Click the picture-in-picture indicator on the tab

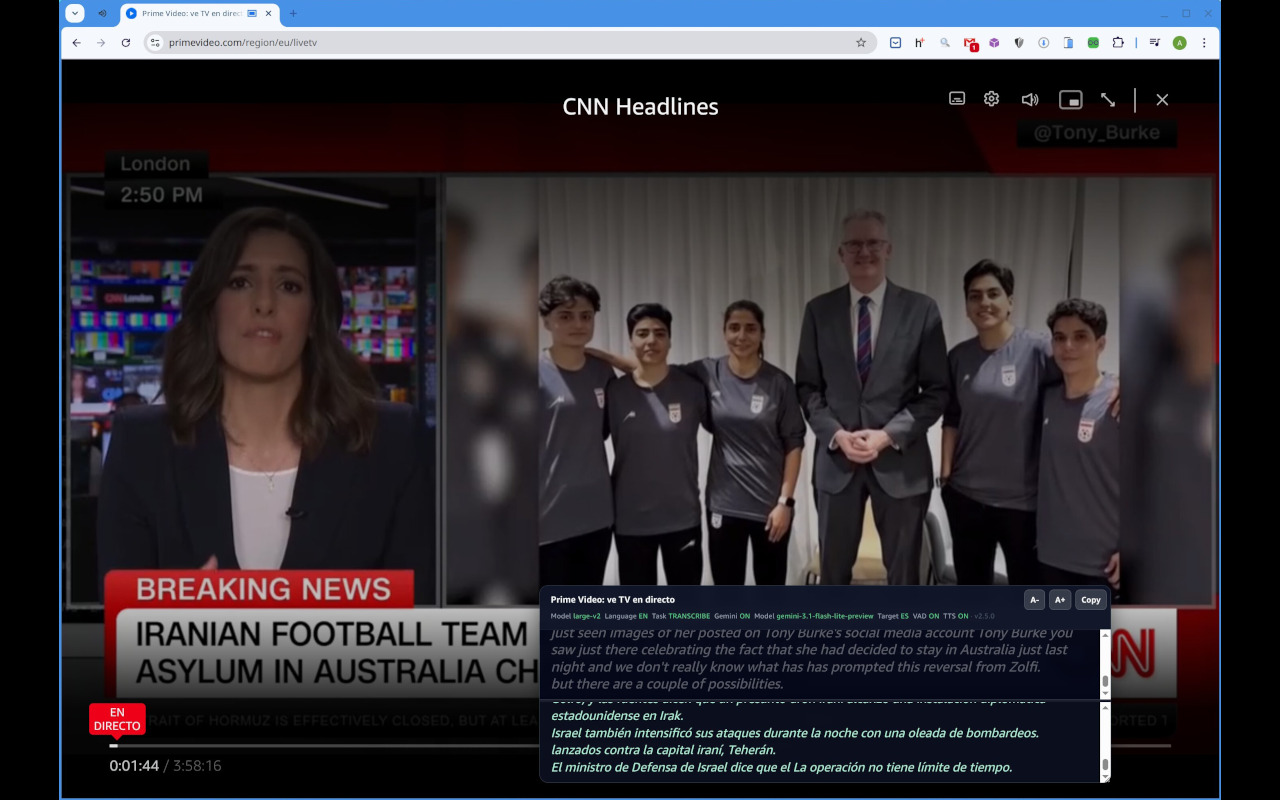pos(252,14)
